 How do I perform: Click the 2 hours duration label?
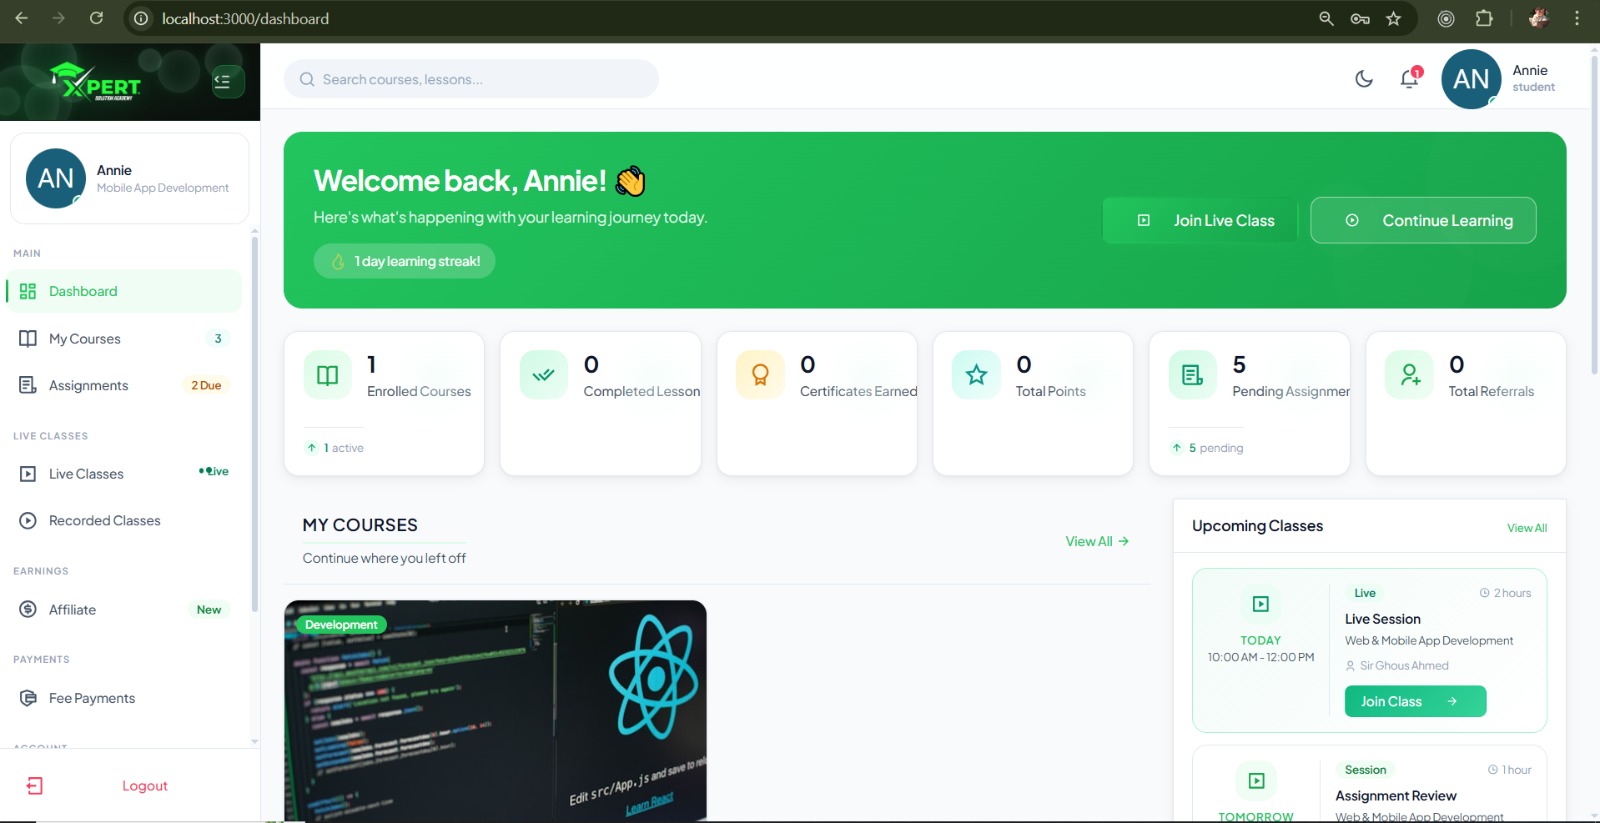coord(1506,593)
